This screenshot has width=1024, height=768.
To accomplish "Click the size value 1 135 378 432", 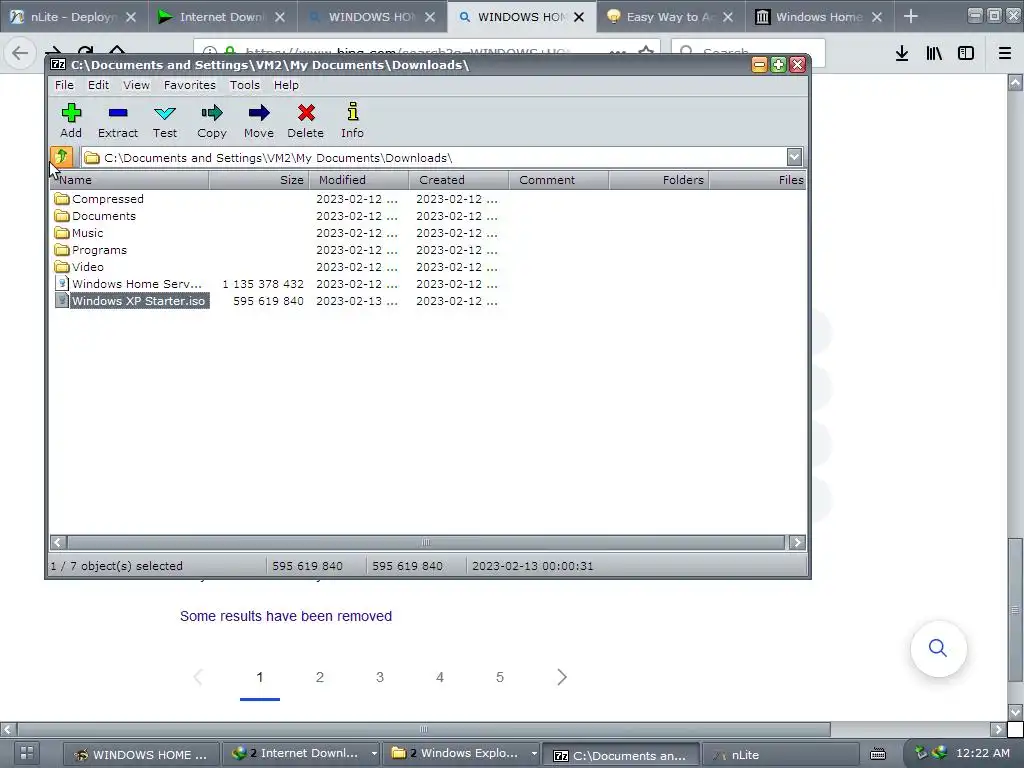I will 263,284.
